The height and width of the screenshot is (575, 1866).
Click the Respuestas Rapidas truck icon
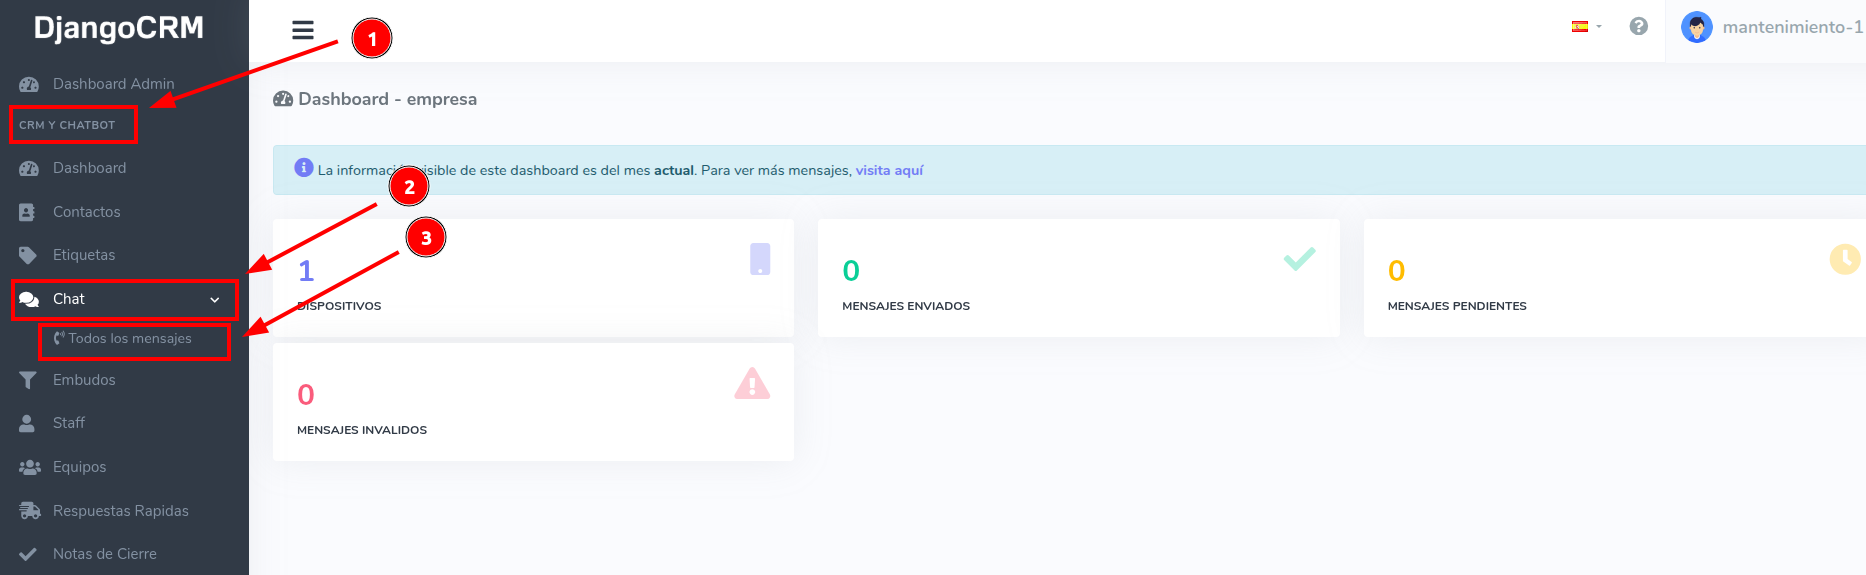point(29,511)
